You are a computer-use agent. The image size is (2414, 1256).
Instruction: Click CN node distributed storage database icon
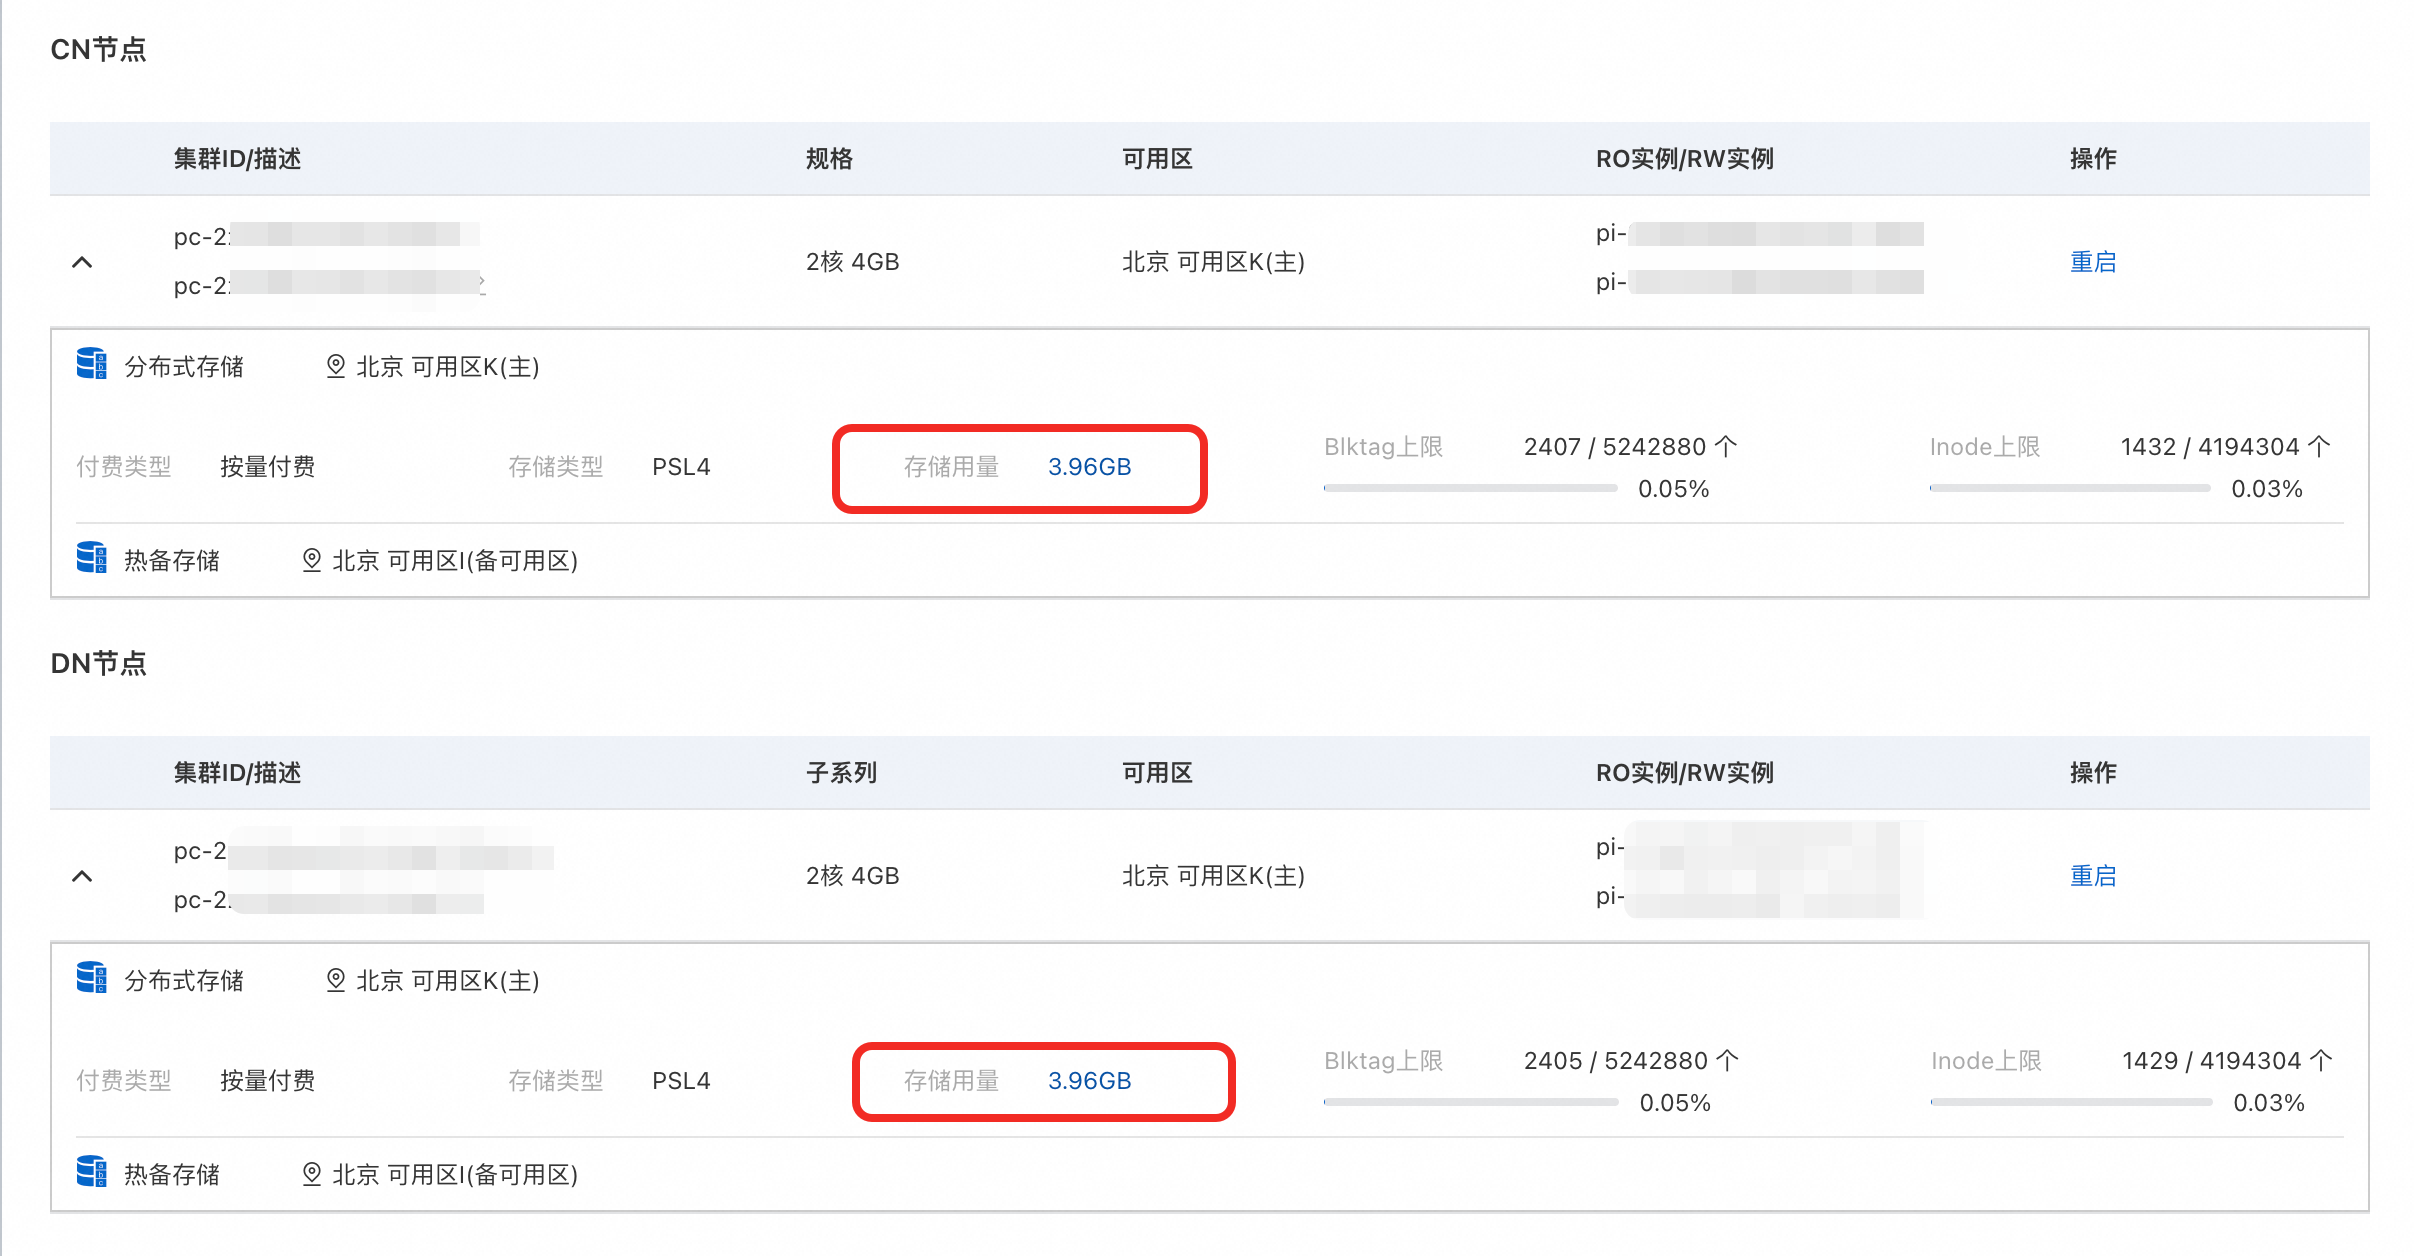coord(91,364)
